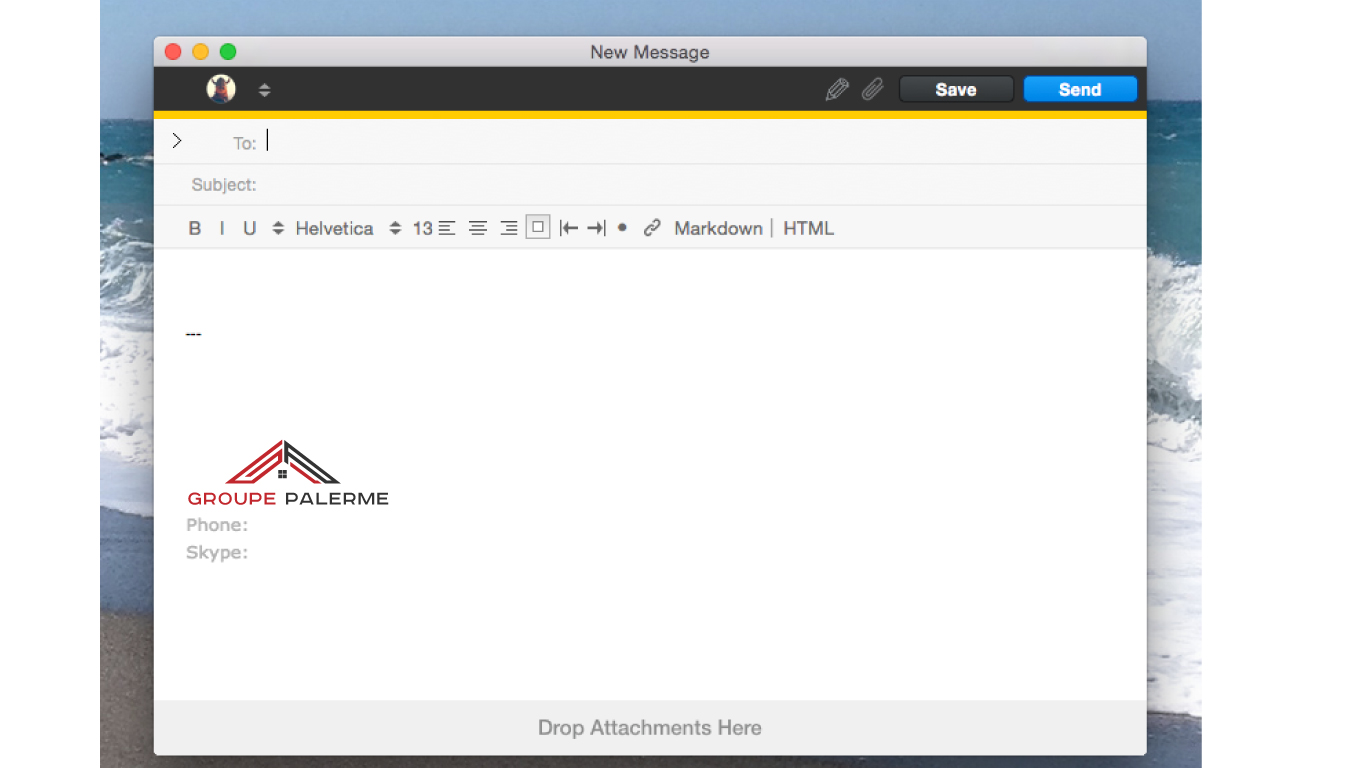Screen dimensions: 1366x768
Task: Click the account avatar picture
Action: [x=221, y=89]
